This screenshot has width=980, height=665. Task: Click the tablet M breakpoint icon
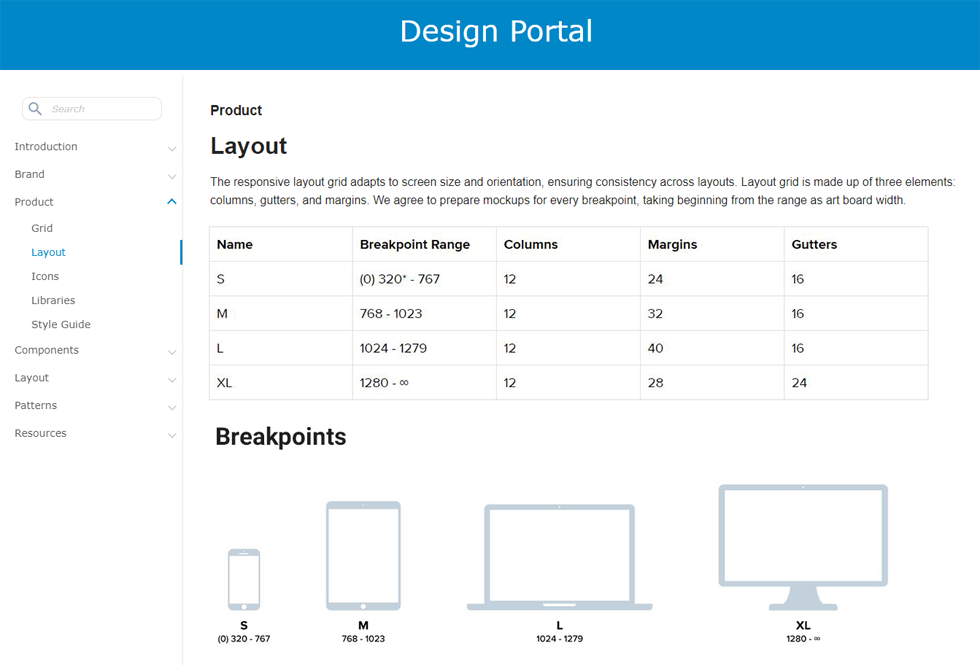pyautogui.click(x=363, y=555)
